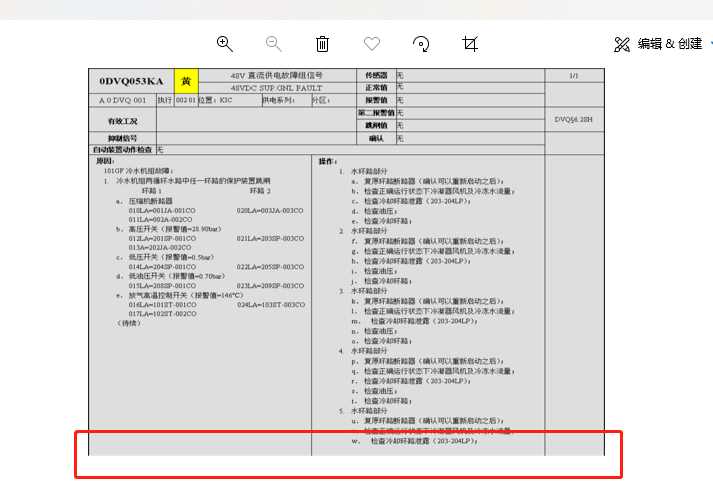Image resolution: width=713 pixels, height=488 pixels.
Task: Click the zoom in magnifier icon
Action: (225, 44)
